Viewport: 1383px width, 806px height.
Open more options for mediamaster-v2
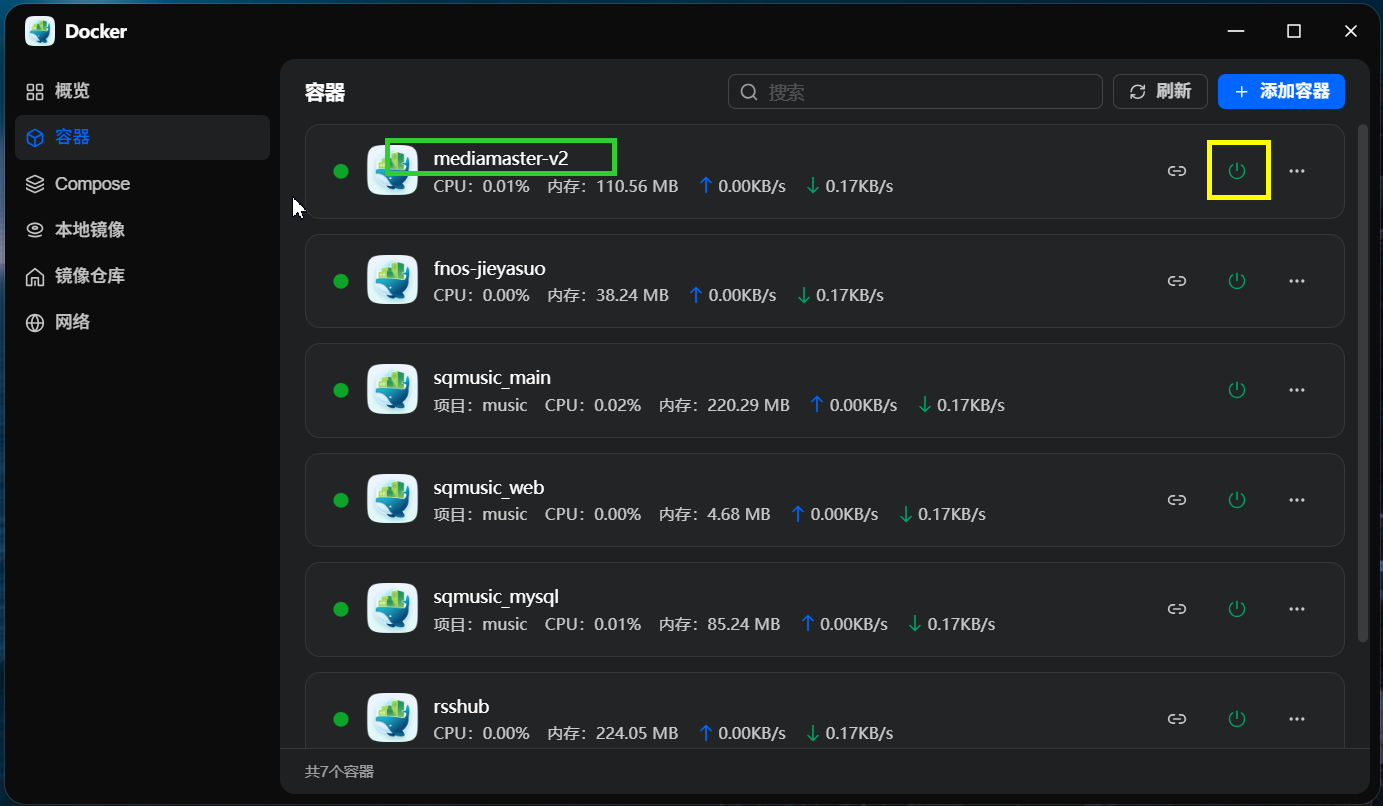[1297, 171]
